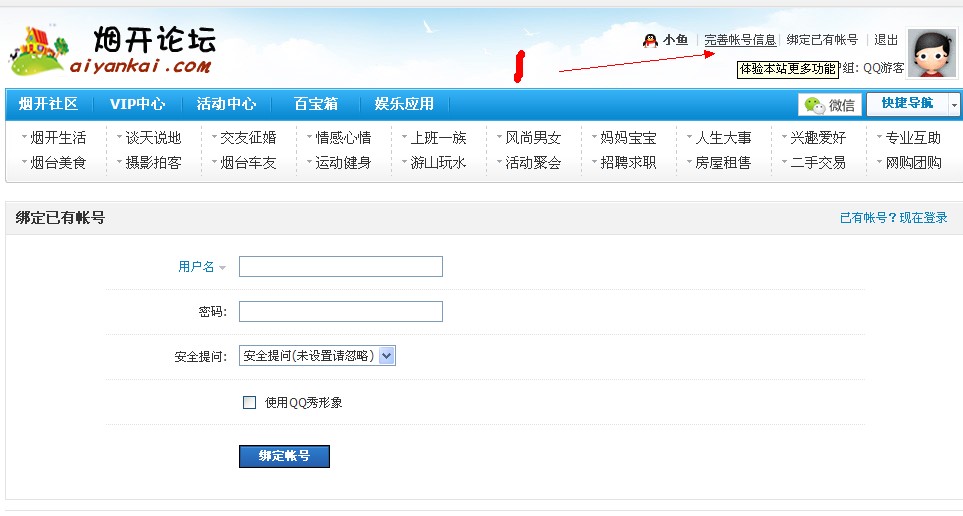
Task: Open the VIP中心 menu tab
Action: click(137, 104)
